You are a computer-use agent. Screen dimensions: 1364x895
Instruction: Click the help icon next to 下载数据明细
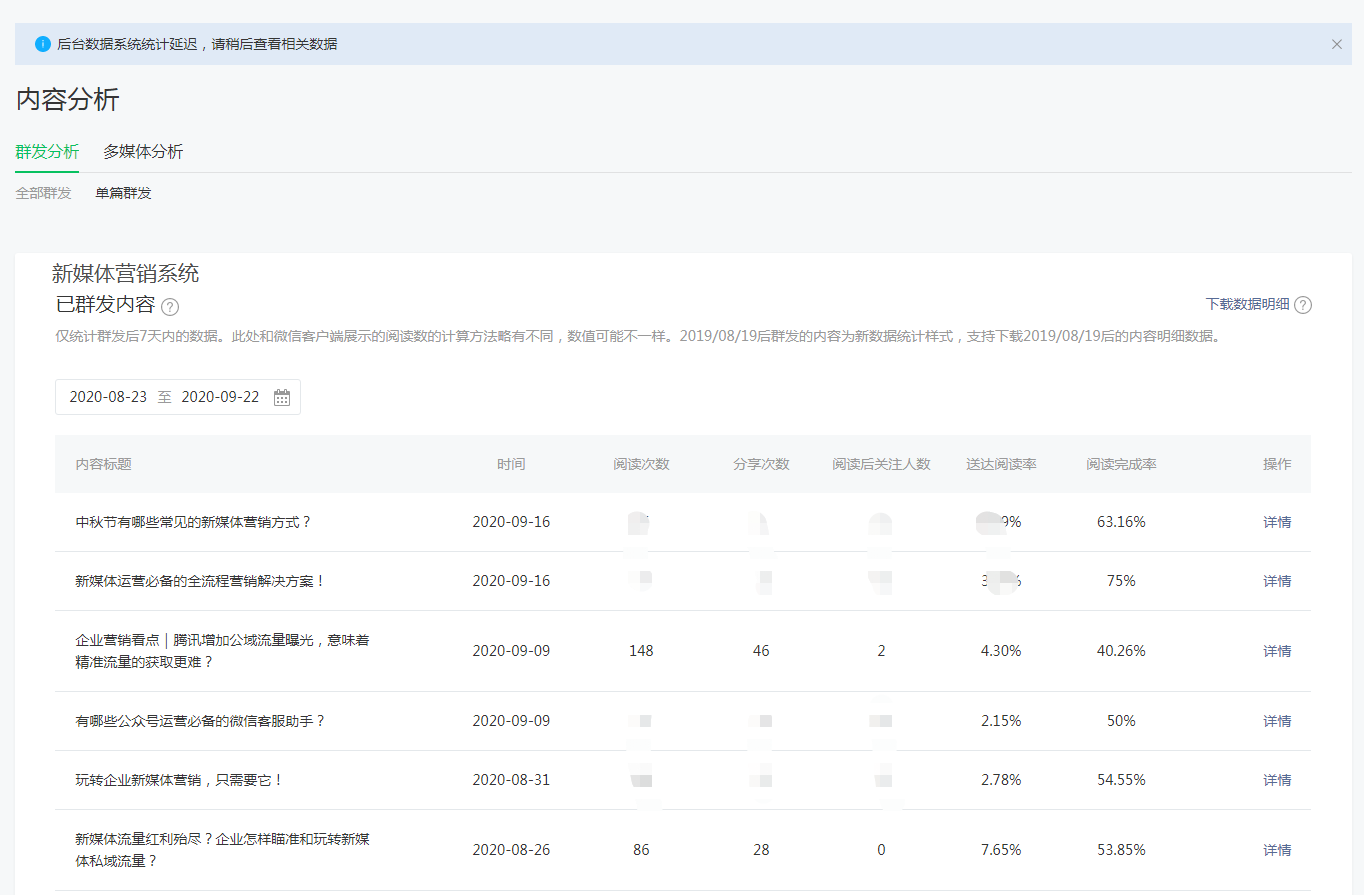pos(1303,305)
